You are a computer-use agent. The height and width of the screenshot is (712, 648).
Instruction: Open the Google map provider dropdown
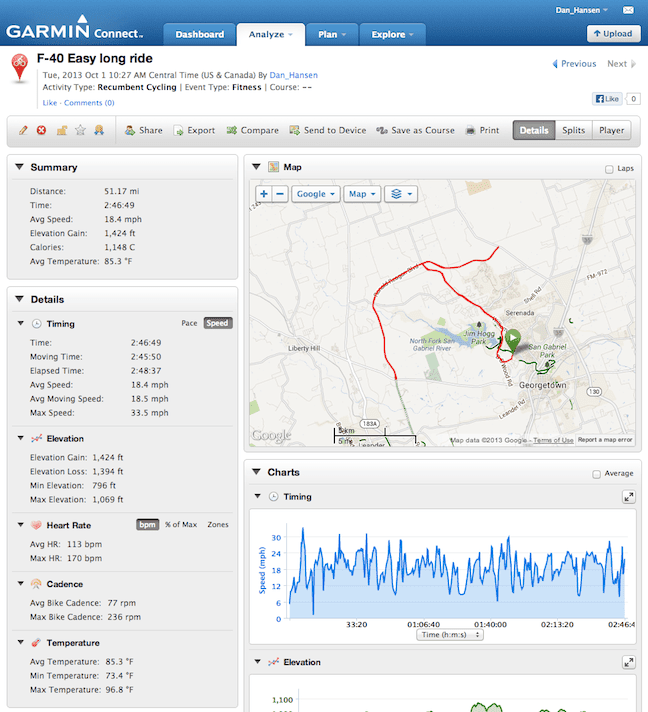(x=315, y=194)
